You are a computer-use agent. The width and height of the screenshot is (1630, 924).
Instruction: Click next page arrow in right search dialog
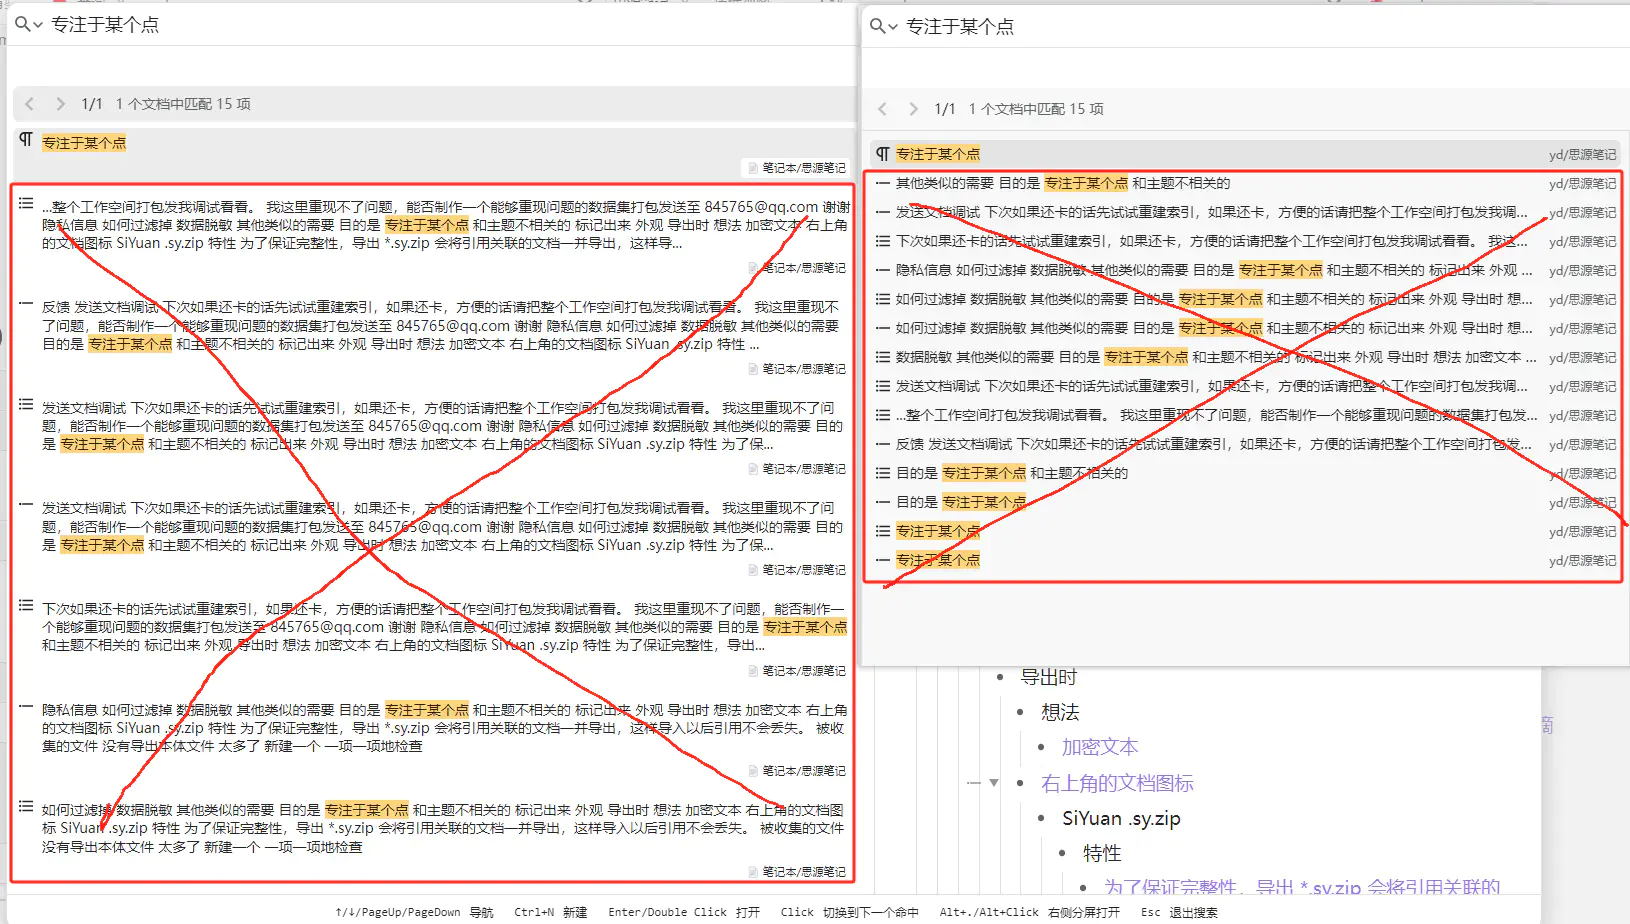[x=913, y=109]
